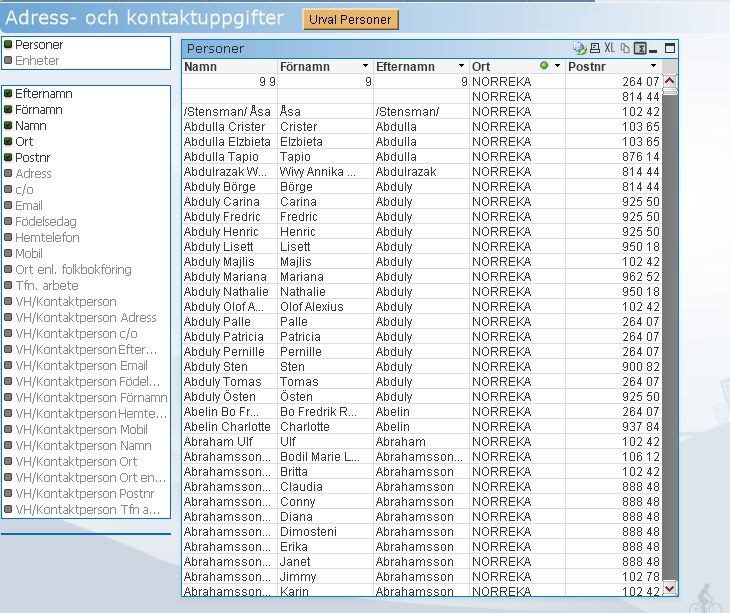Enable the VH/Kontaktperson Ort field
The height and width of the screenshot is (613, 730).
pyautogui.click(x=71, y=462)
